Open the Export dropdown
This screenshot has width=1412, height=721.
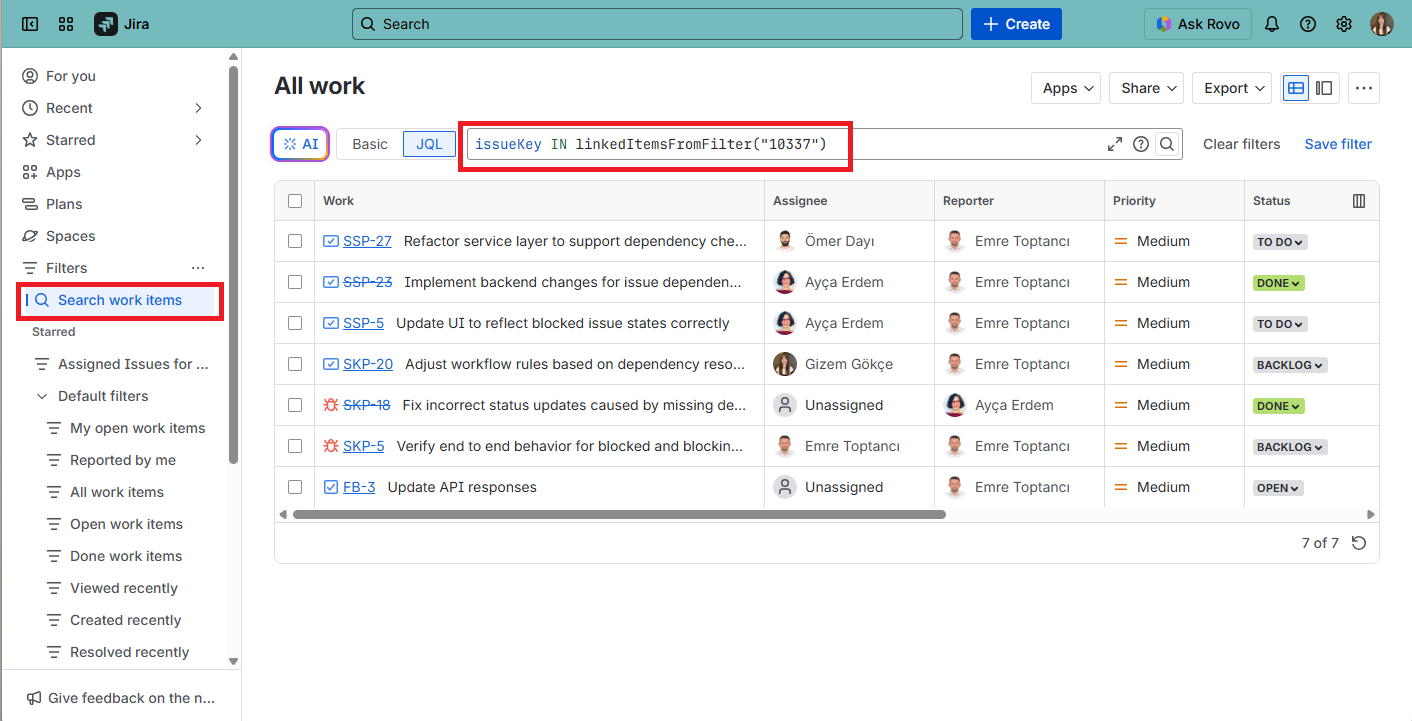tap(1231, 88)
